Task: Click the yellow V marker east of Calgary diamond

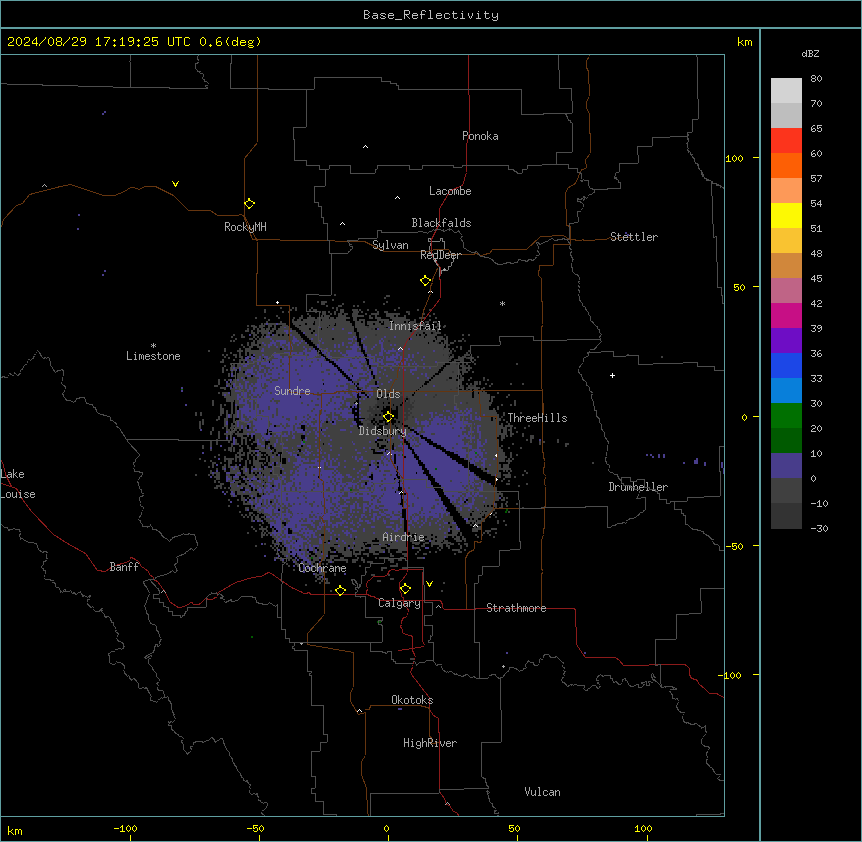Action: 429,584
